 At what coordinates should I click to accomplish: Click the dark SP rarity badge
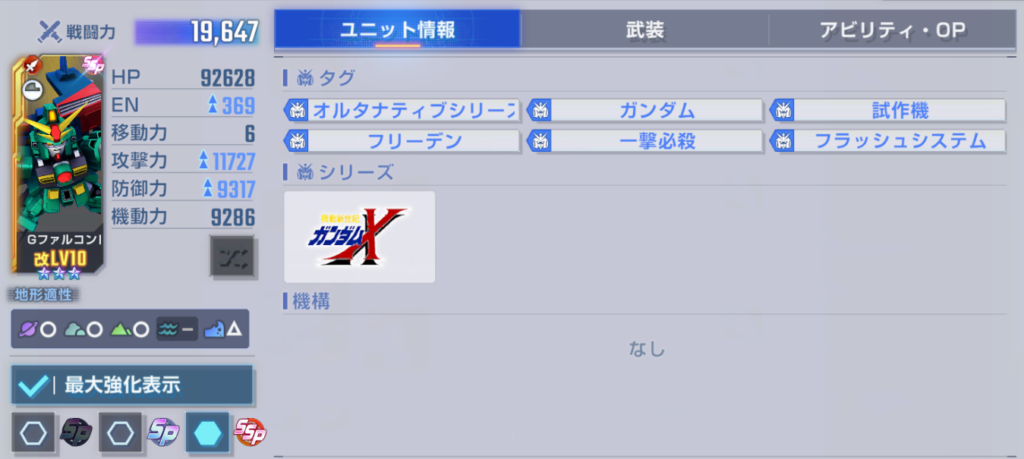(x=76, y=433)
